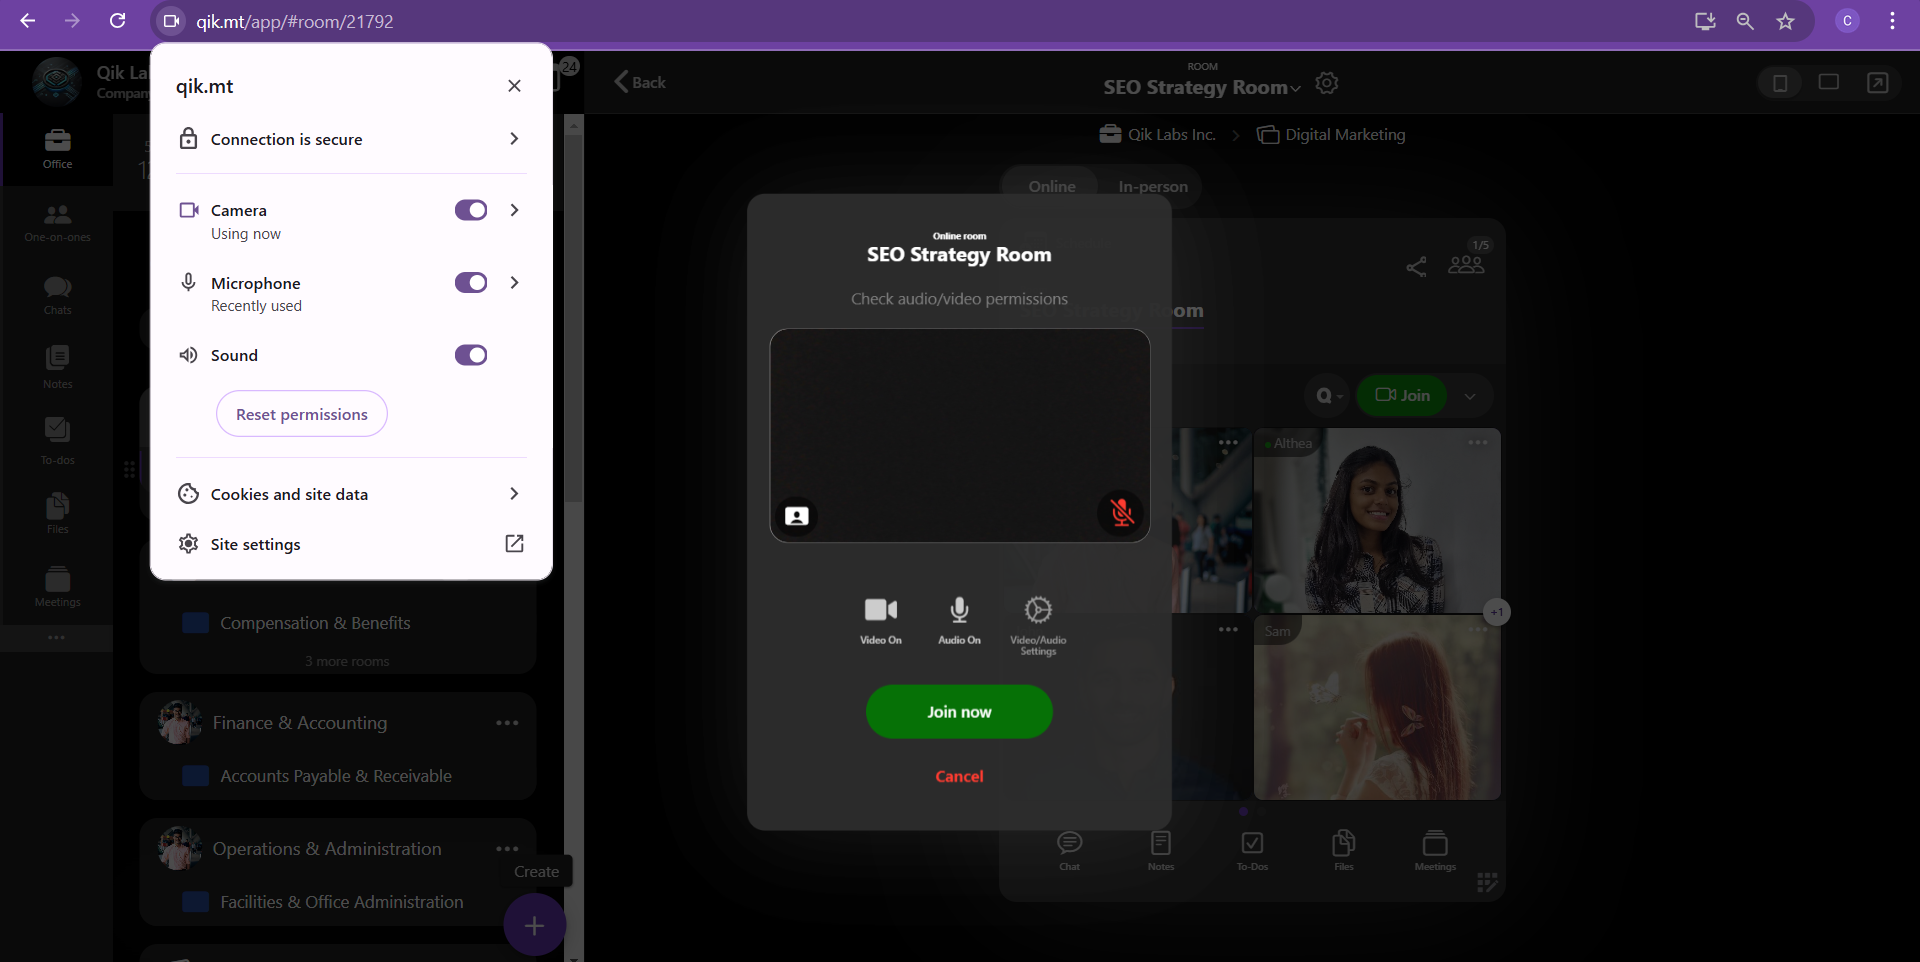The width and height of the screenshot is (1920, 962).
Task: Bookmark this page with star icon
Action: pos(1785,21)
